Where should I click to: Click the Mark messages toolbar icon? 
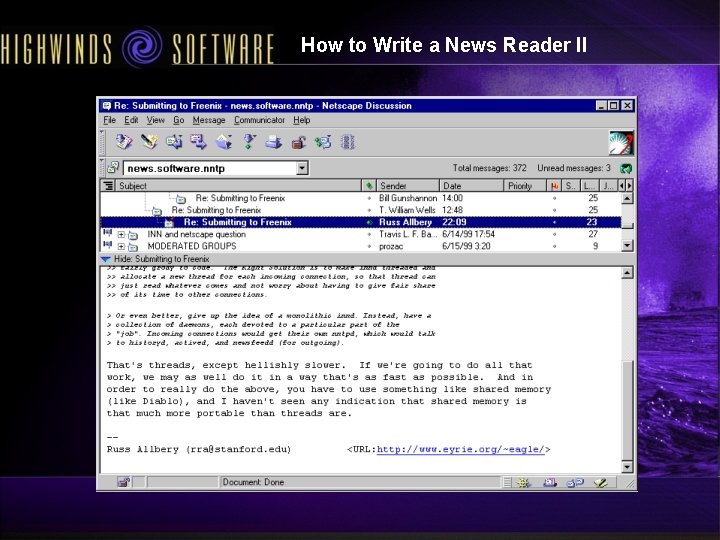click(323, 142)
